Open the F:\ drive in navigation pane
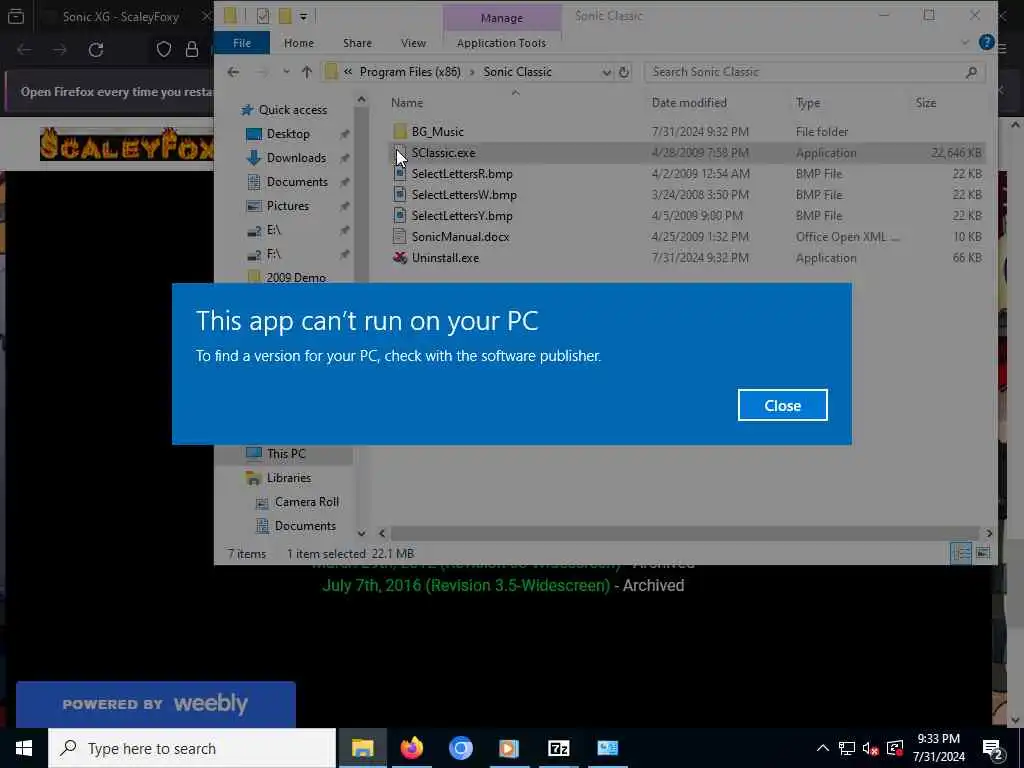Viewport: 1024px width, 768px height. click(x=273, y=255)
